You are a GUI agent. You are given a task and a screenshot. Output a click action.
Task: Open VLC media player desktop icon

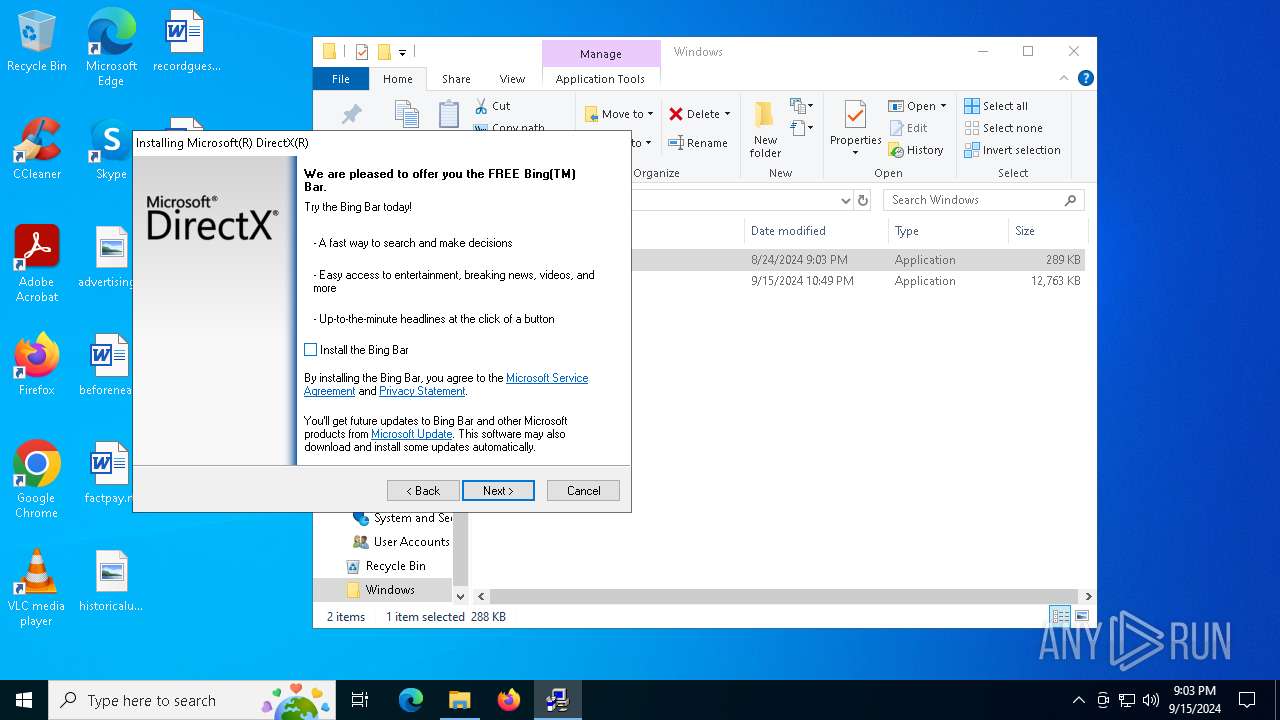[37, 588]
